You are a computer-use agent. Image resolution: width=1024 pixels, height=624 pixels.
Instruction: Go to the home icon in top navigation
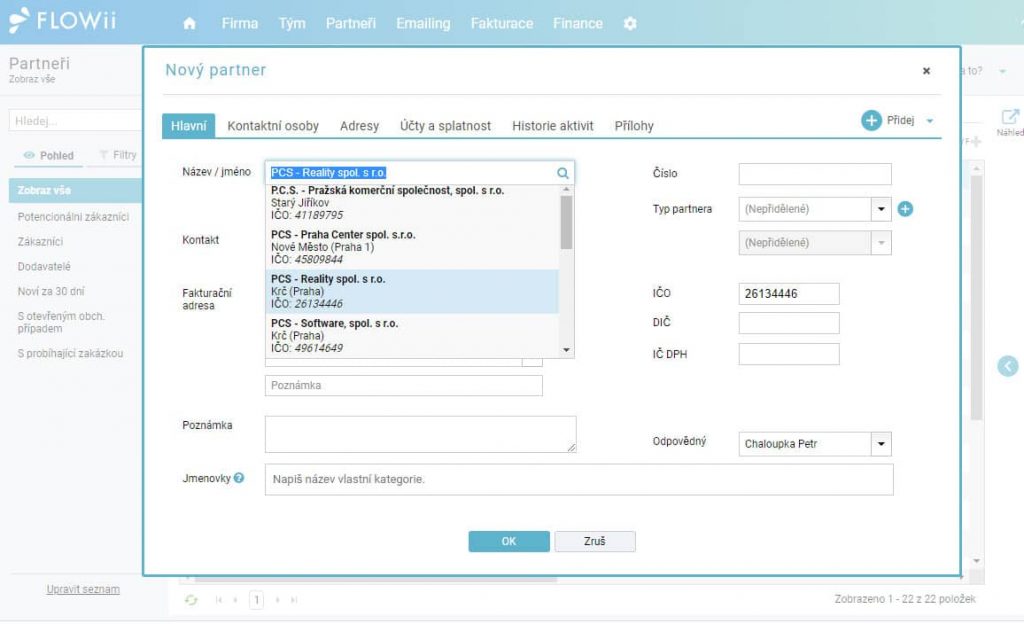[189, 23]
